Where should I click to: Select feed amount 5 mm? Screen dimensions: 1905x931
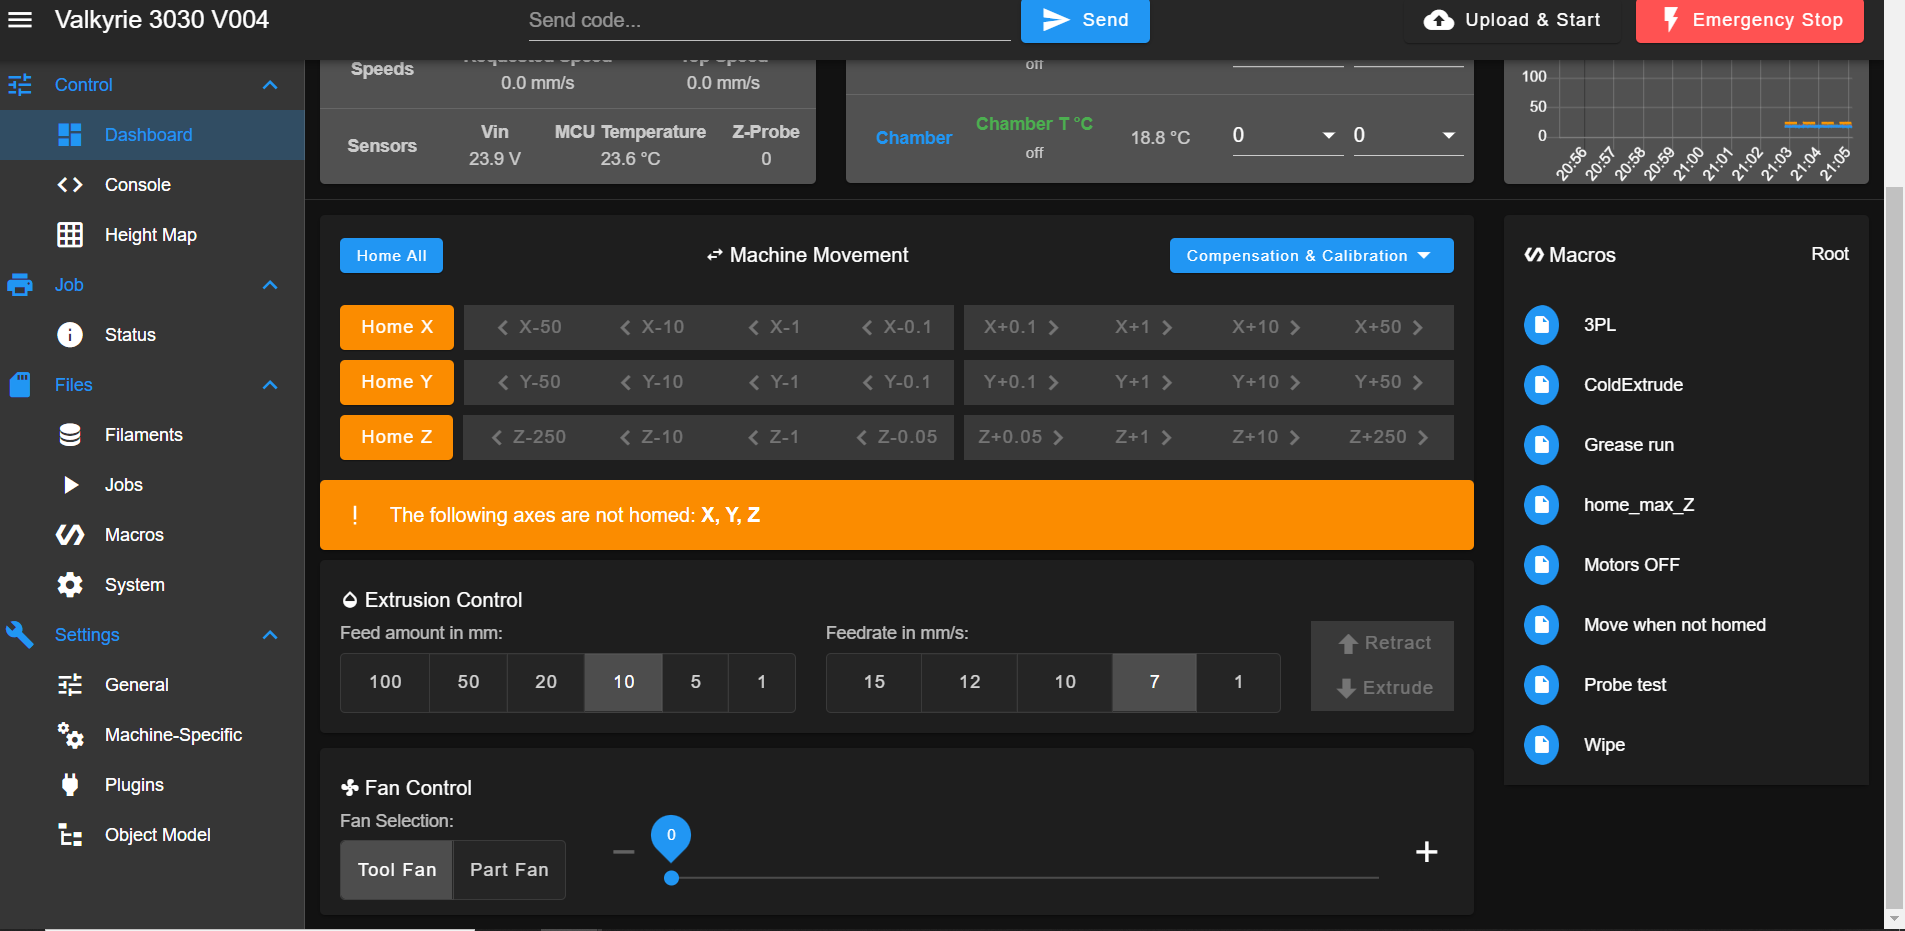[696, 682]
